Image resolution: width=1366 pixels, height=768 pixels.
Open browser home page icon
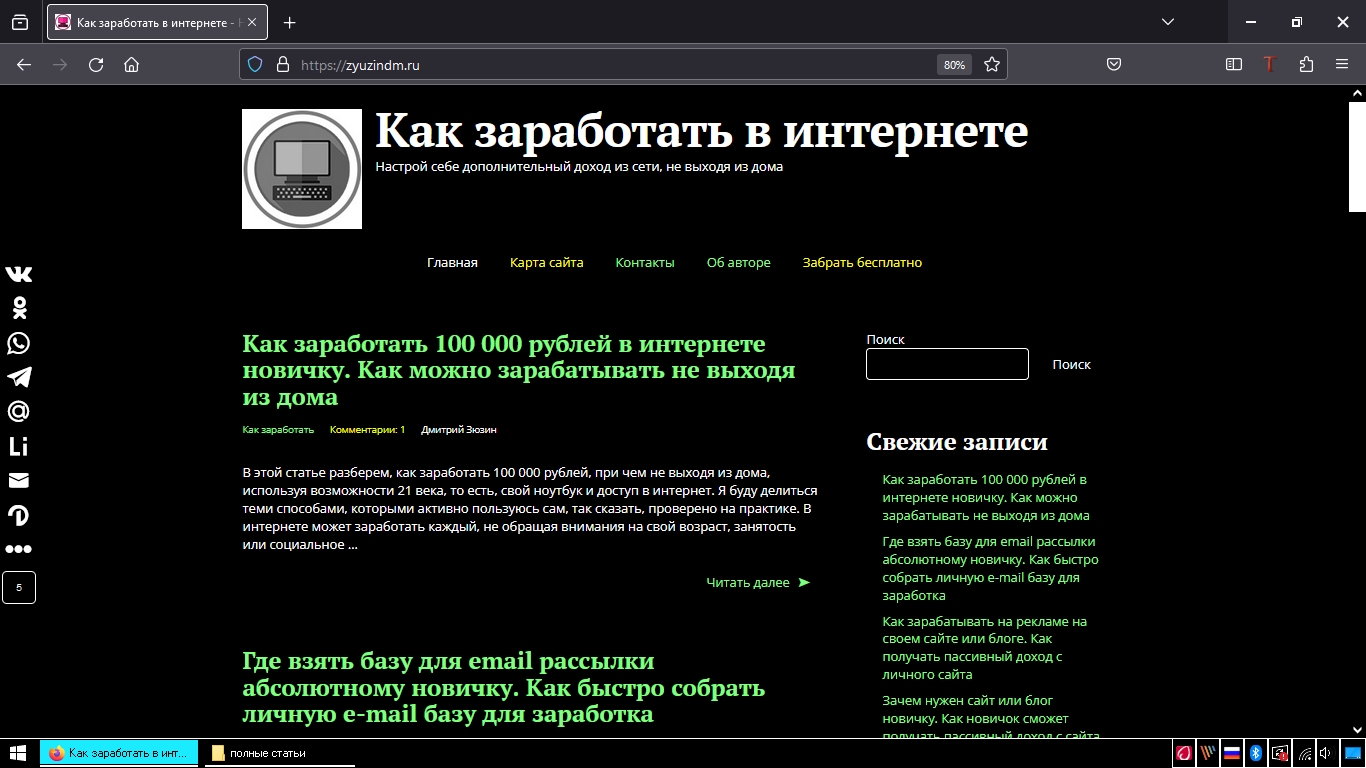tap(131, 64)
